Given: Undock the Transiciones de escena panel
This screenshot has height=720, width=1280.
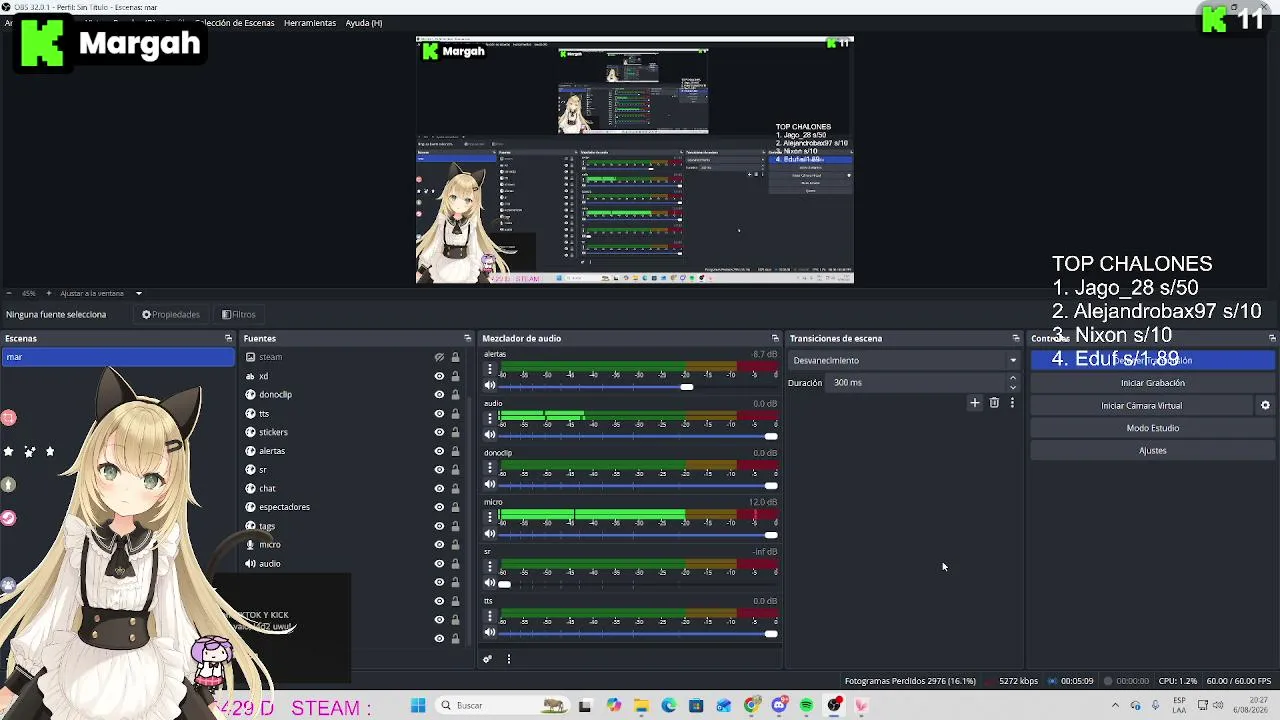Looking at the screenshot, I should 1016,339.
